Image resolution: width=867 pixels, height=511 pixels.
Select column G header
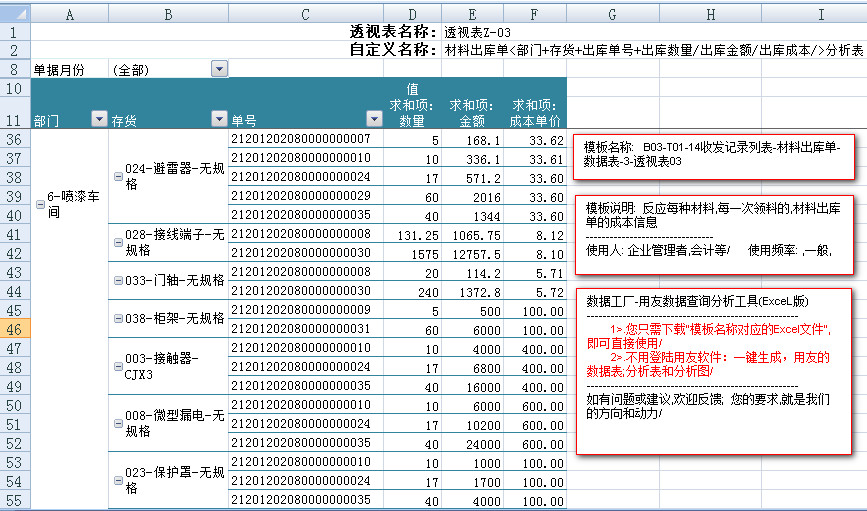[611, 14]
